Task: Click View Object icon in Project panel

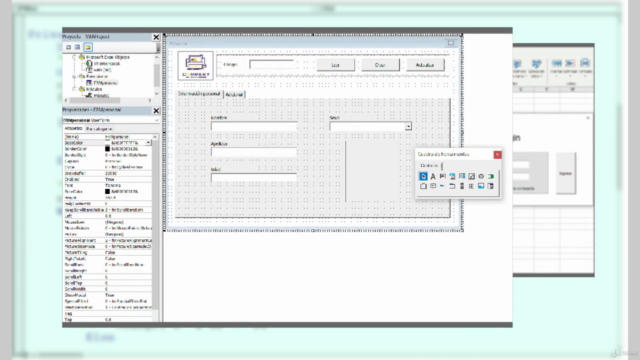Action: [x=77, y=47]
